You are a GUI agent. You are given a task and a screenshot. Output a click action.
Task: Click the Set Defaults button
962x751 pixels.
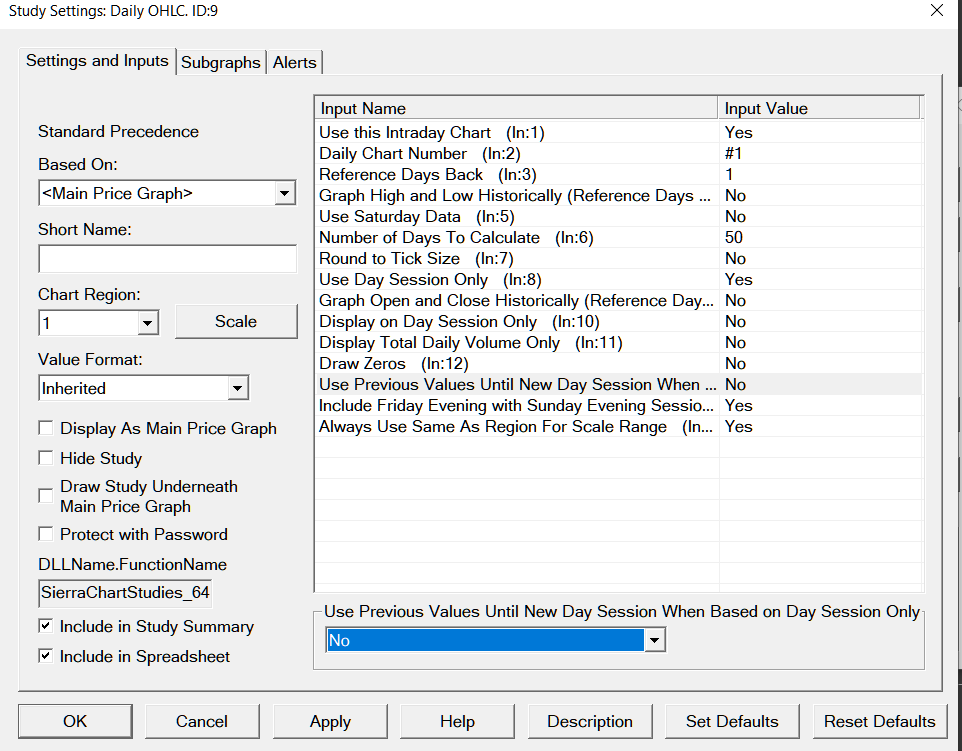(x=732, y=721)
